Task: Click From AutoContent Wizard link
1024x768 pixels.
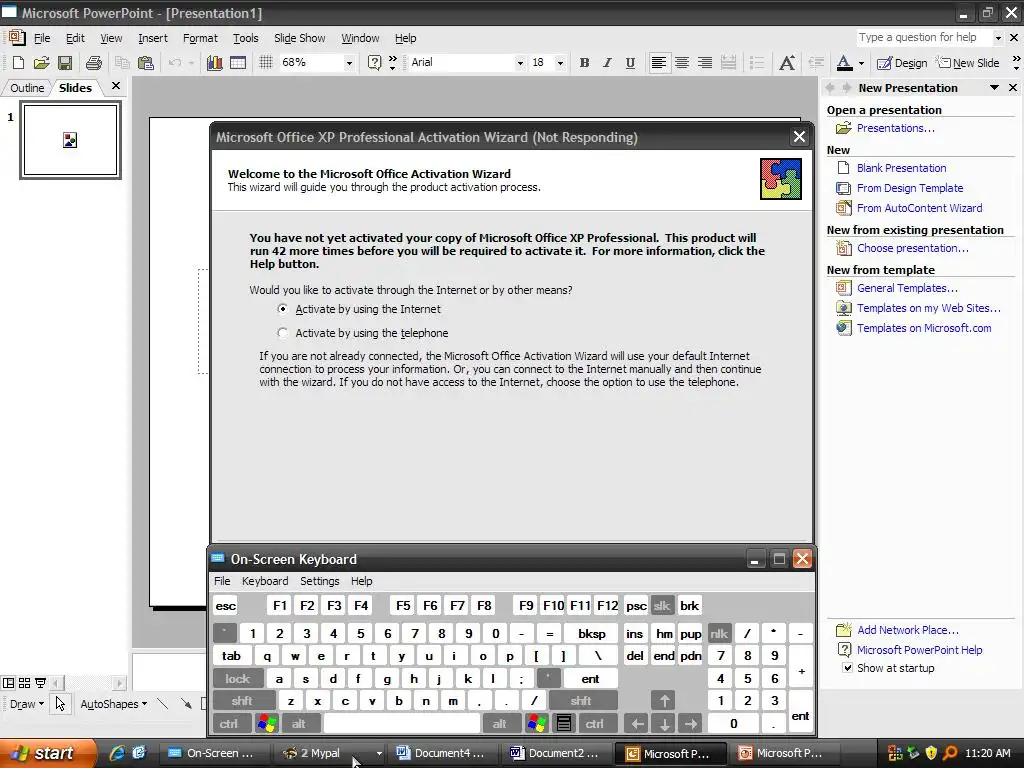Action: (x=920, y=208)
